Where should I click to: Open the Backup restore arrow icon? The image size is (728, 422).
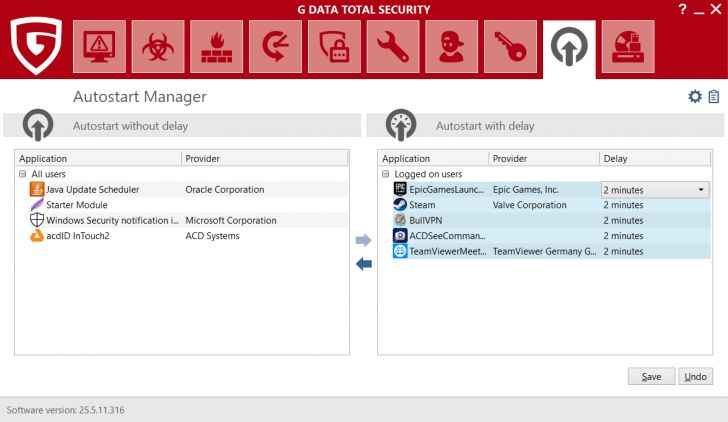pyautogui.click(x=275, y=46)
